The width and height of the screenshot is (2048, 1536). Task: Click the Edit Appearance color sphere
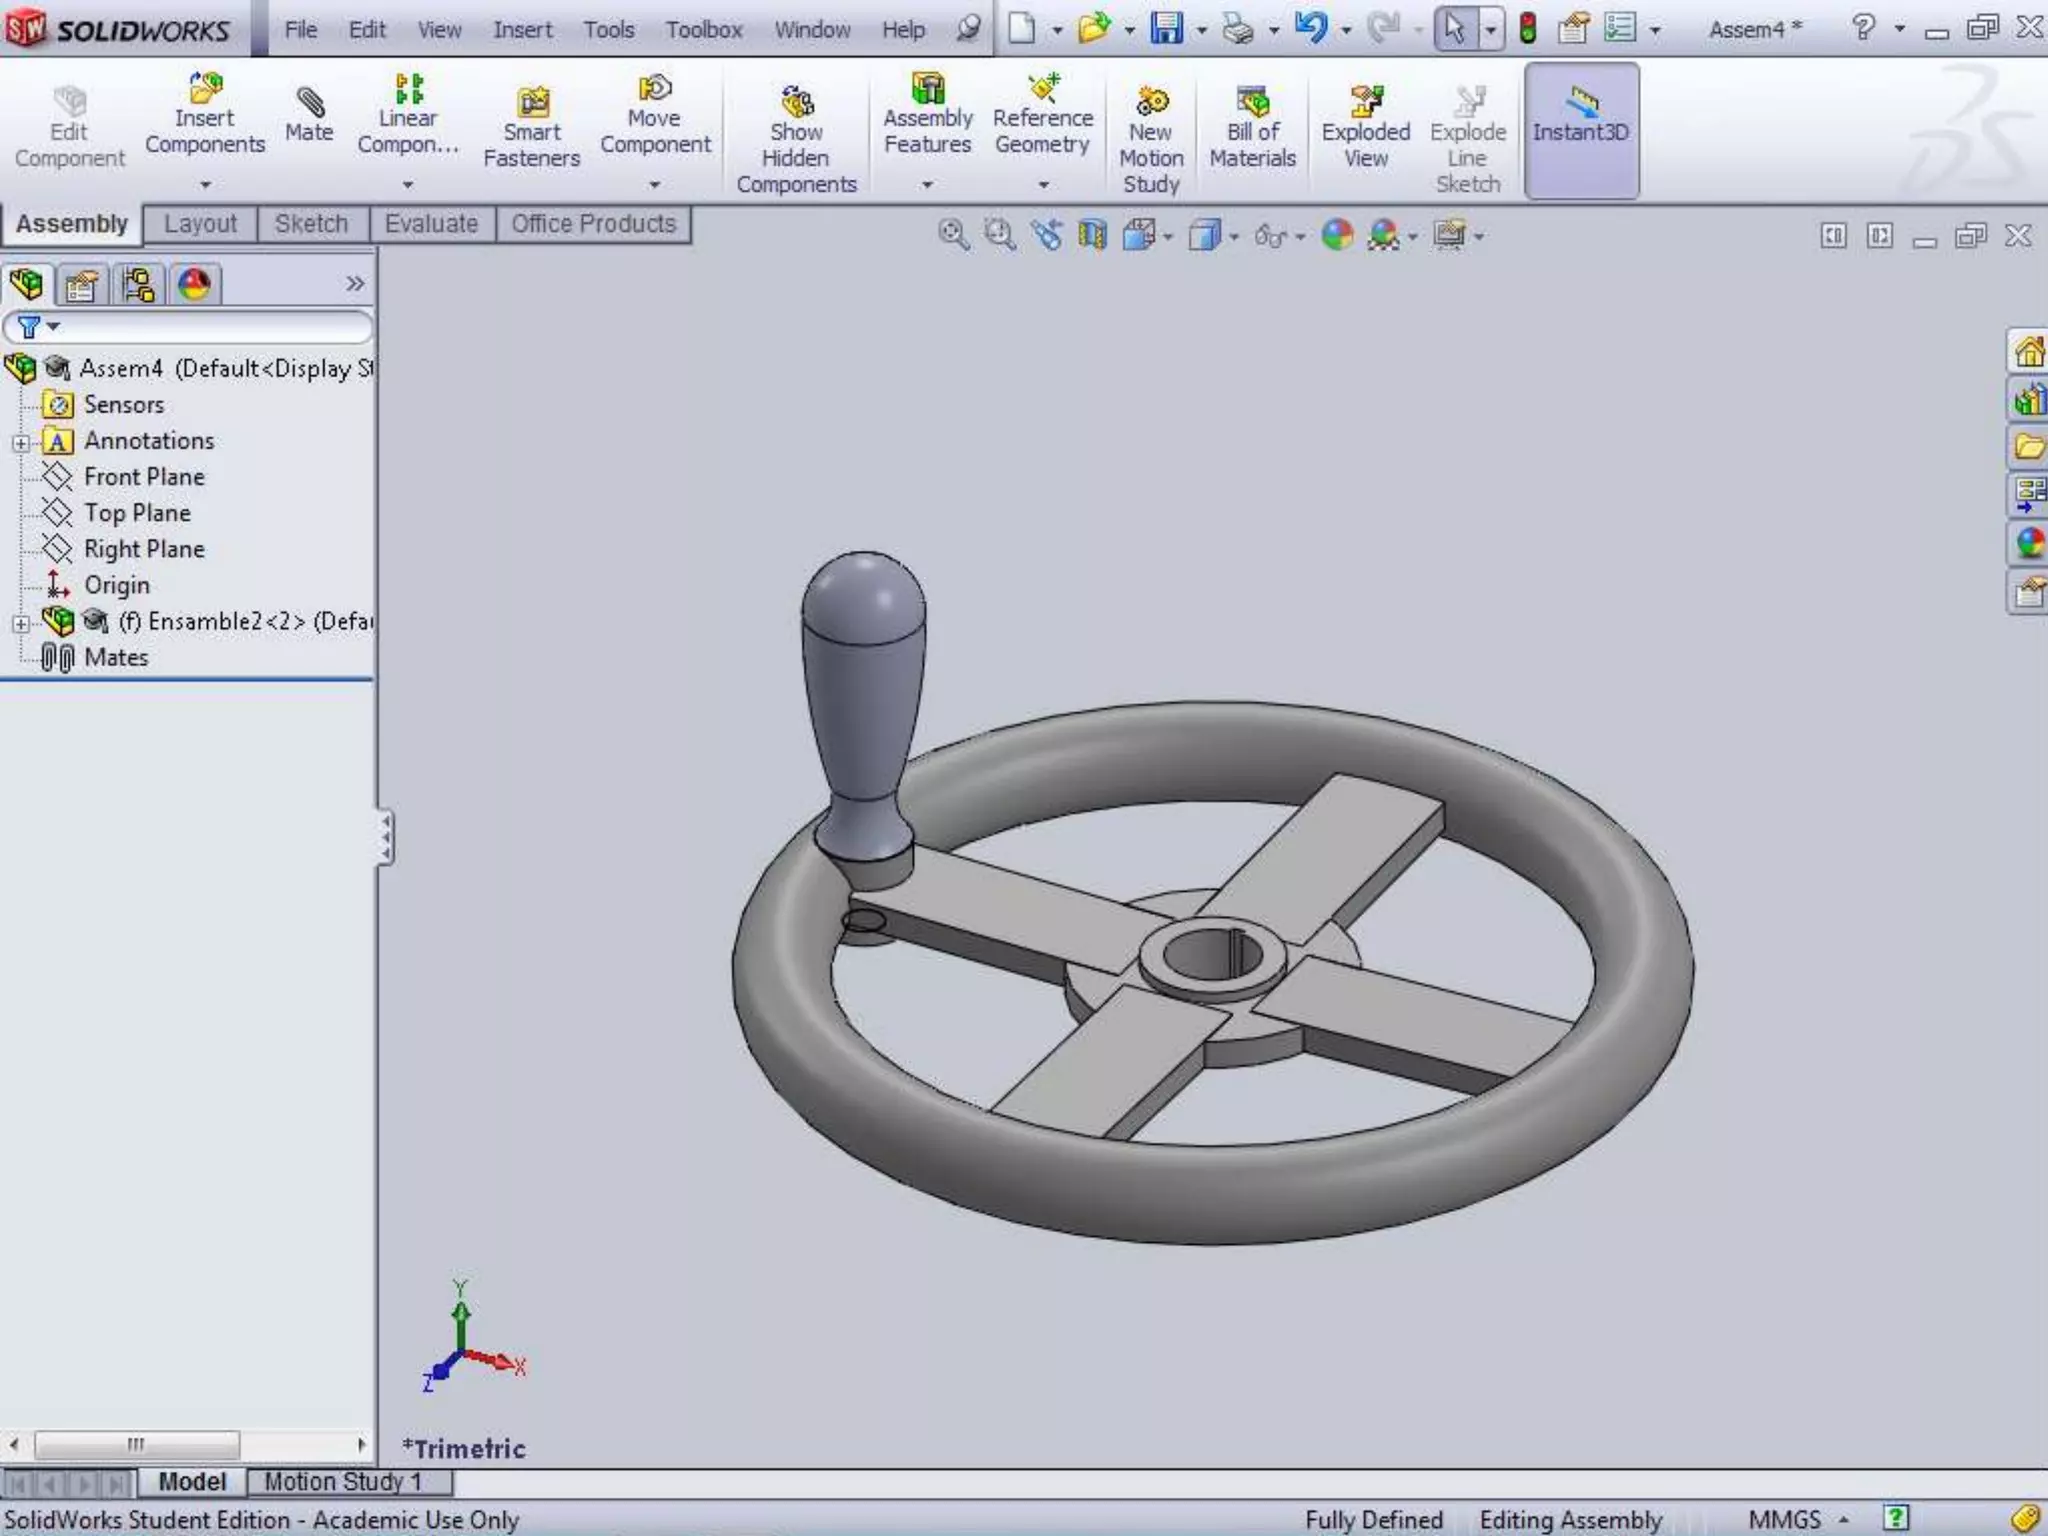1337,236
